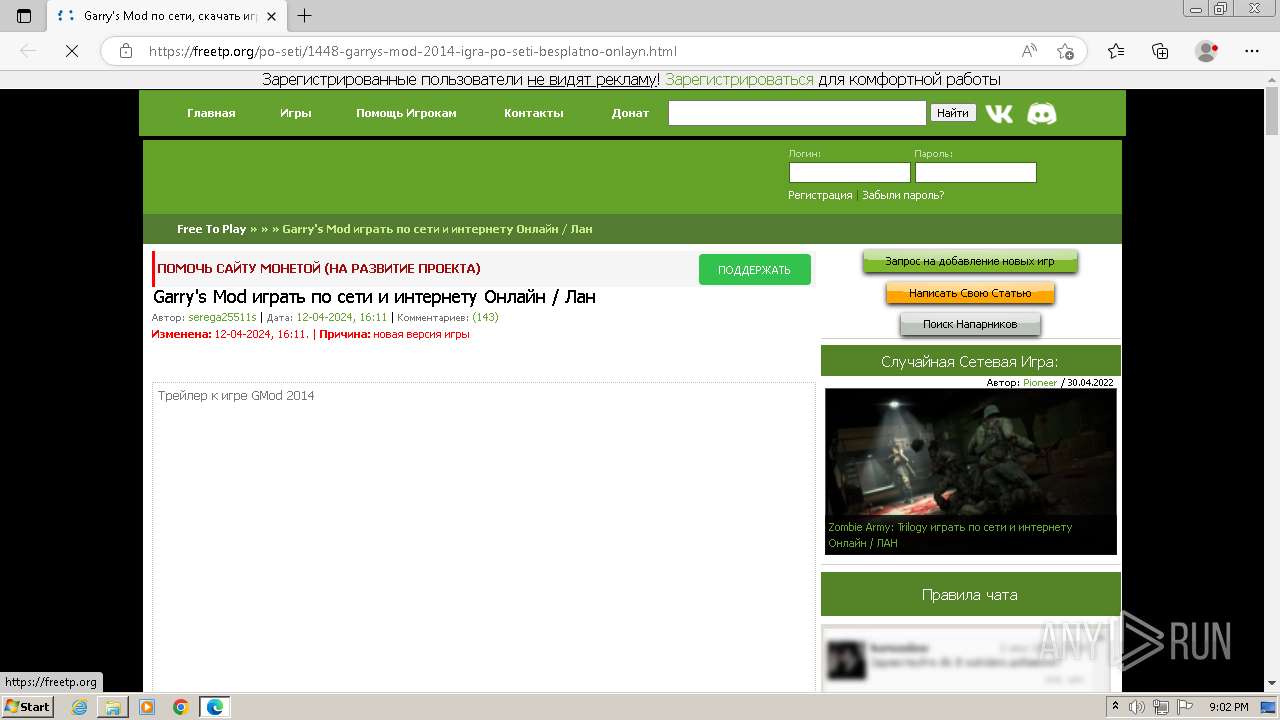Launch Internet Explorer from taskbar
Image resolution: width=1280 pixels, height=720 pixels.
[80, 707]
